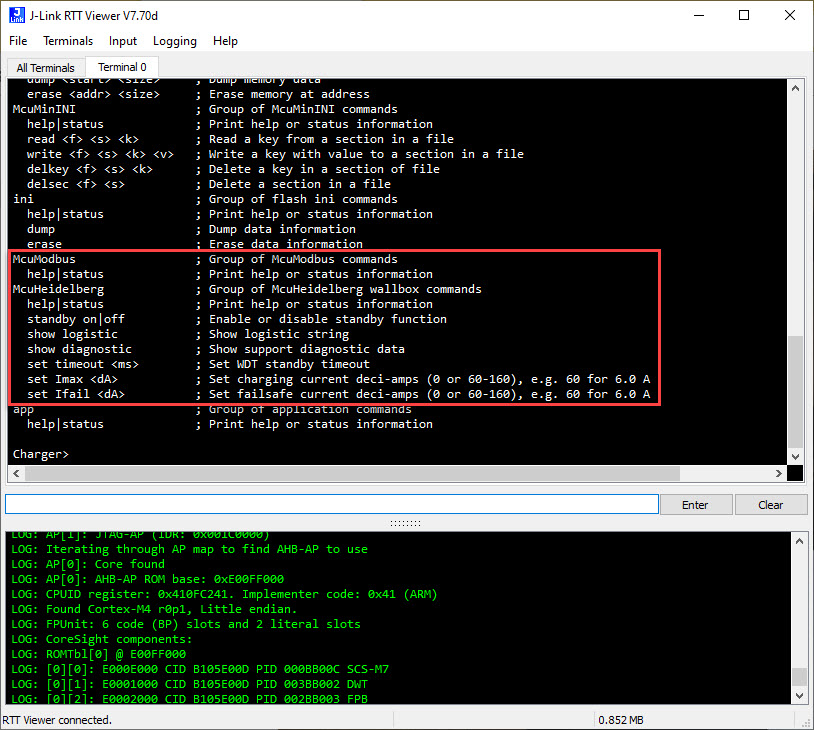Click the right arrow of horizontal scrollbar
Screen dimensions: 814x730
(x=779, y=473)
